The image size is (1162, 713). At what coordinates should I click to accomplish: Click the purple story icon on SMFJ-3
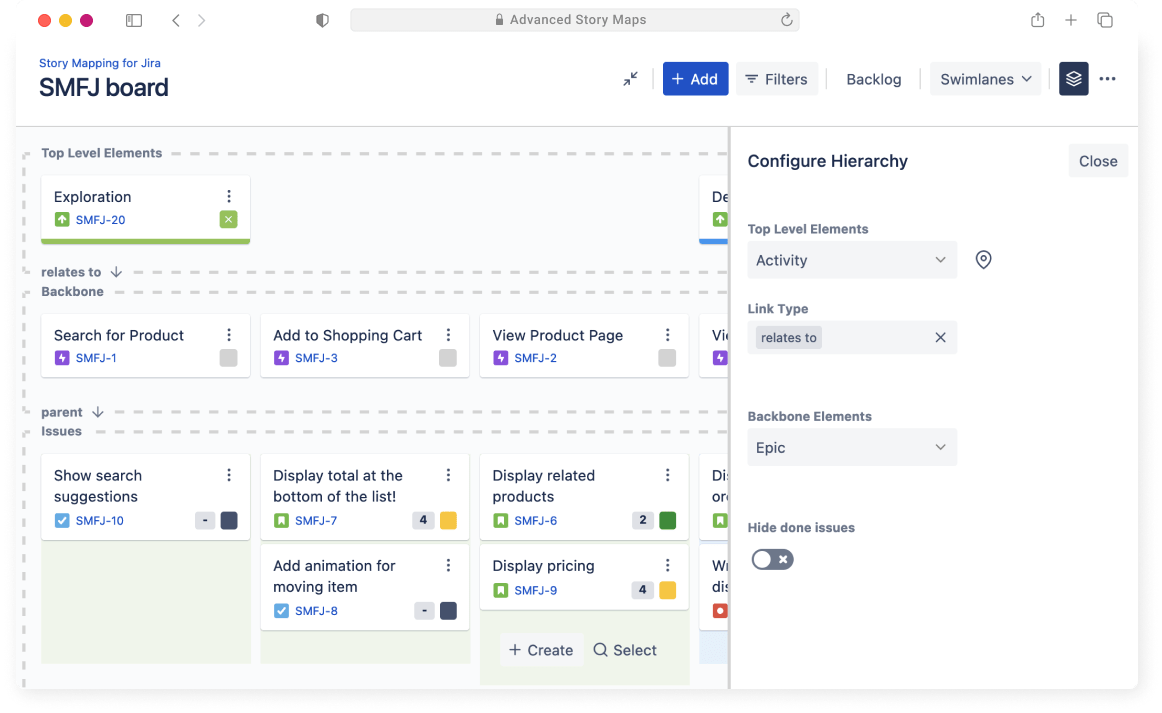(x=280, y=357)
